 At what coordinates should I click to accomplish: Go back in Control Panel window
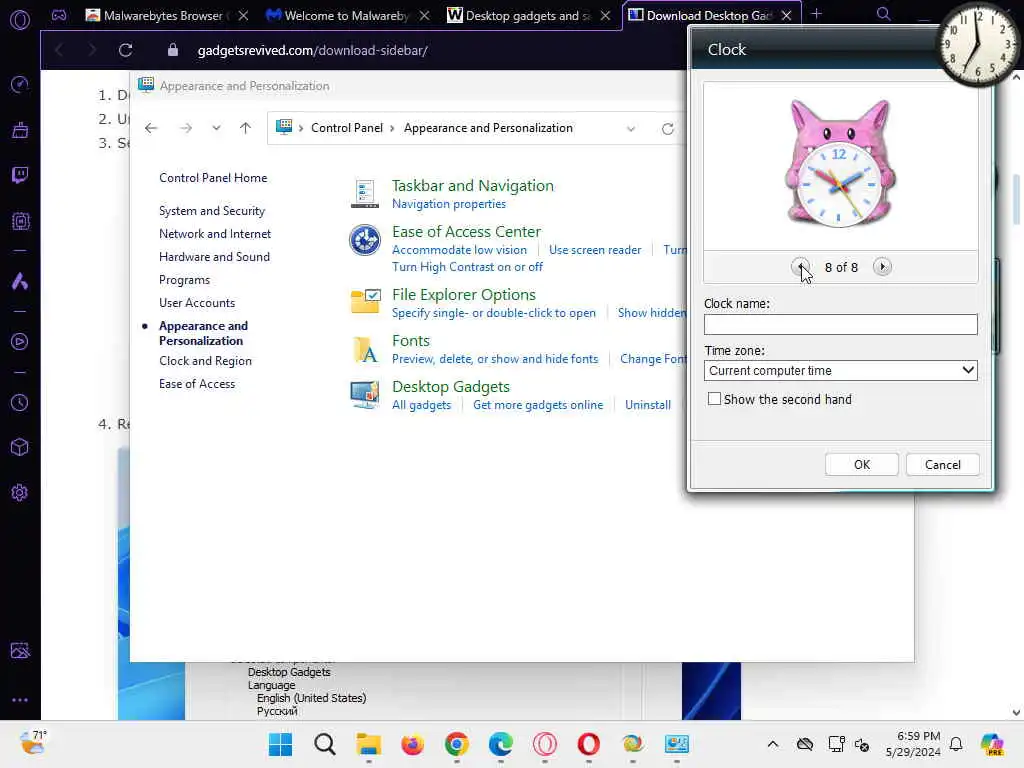click(151, 128)
